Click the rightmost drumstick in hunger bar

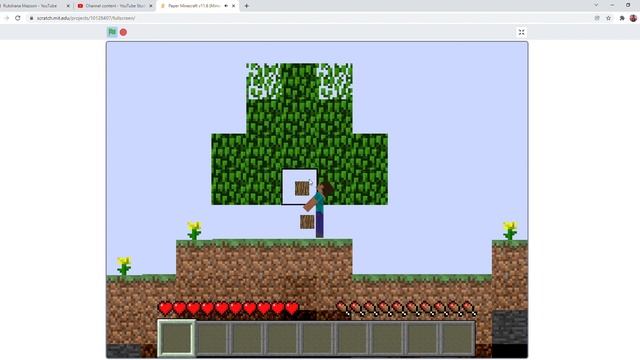click(x=469, y=309)
